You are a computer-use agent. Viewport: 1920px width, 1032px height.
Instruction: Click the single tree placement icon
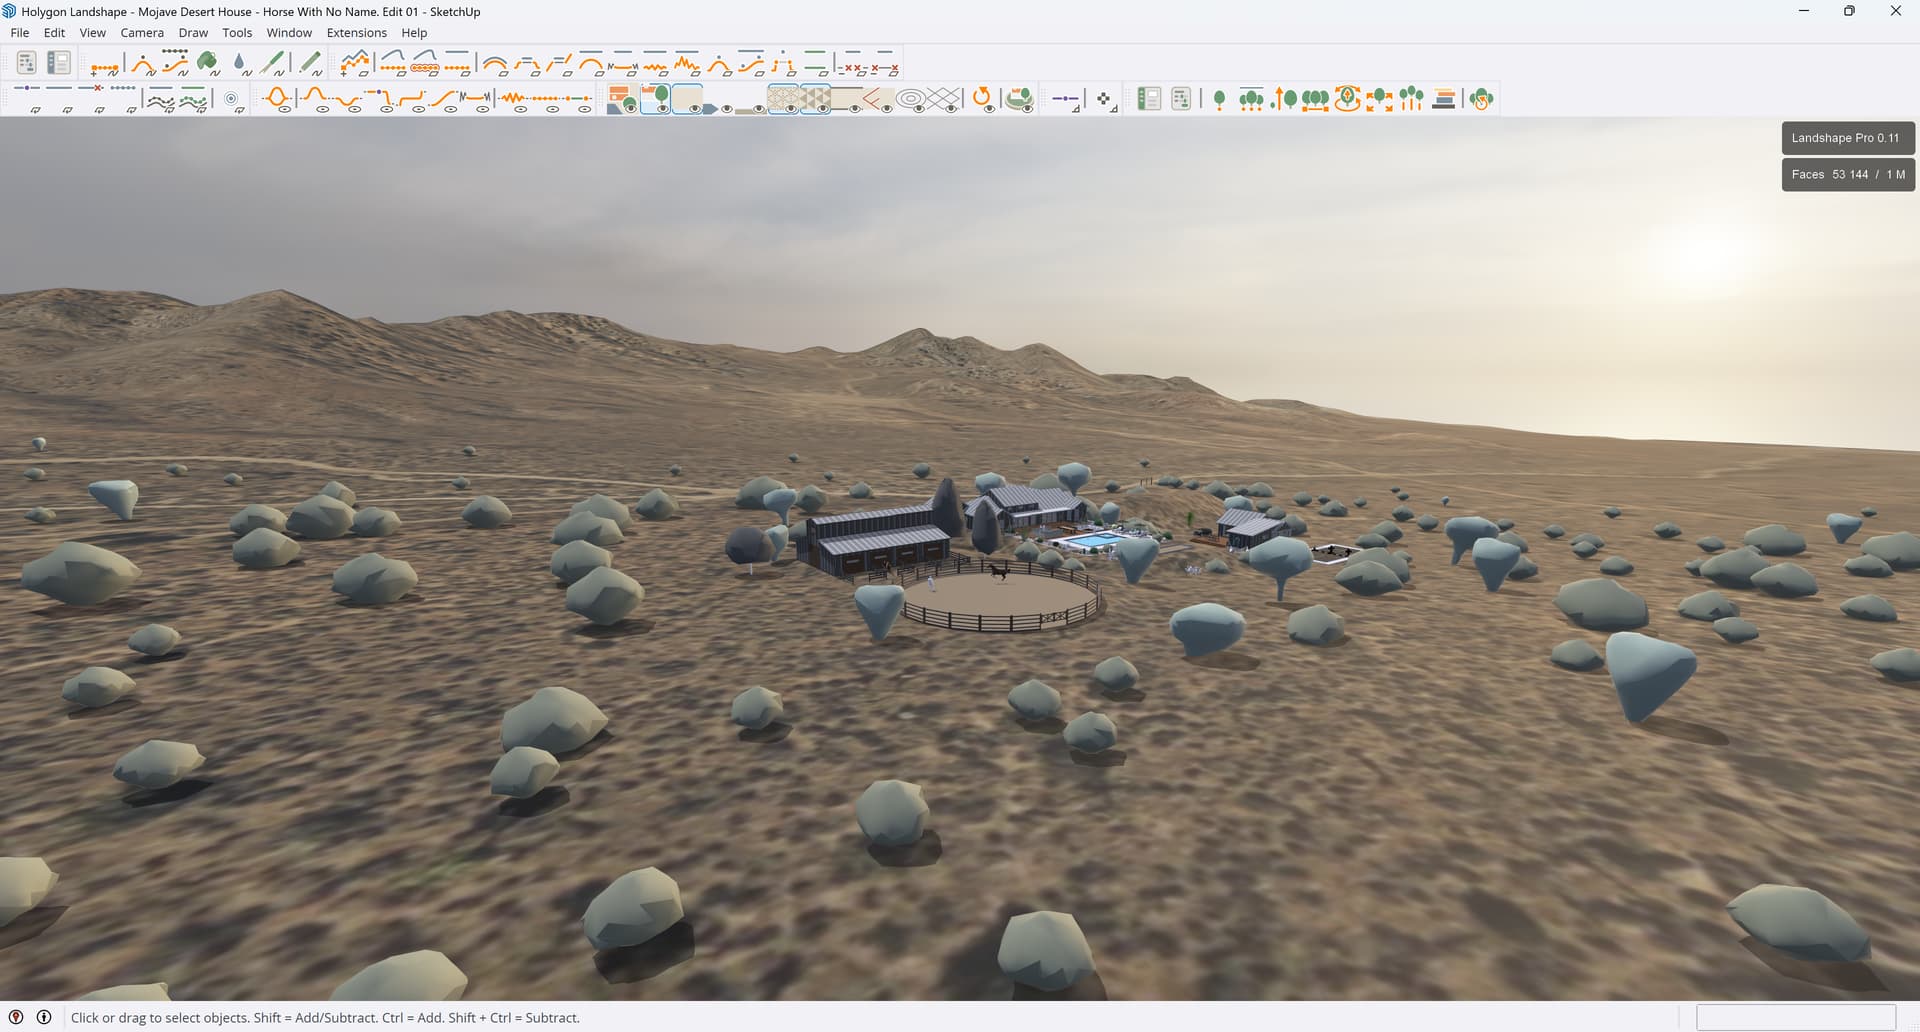tap(1219, 98)
